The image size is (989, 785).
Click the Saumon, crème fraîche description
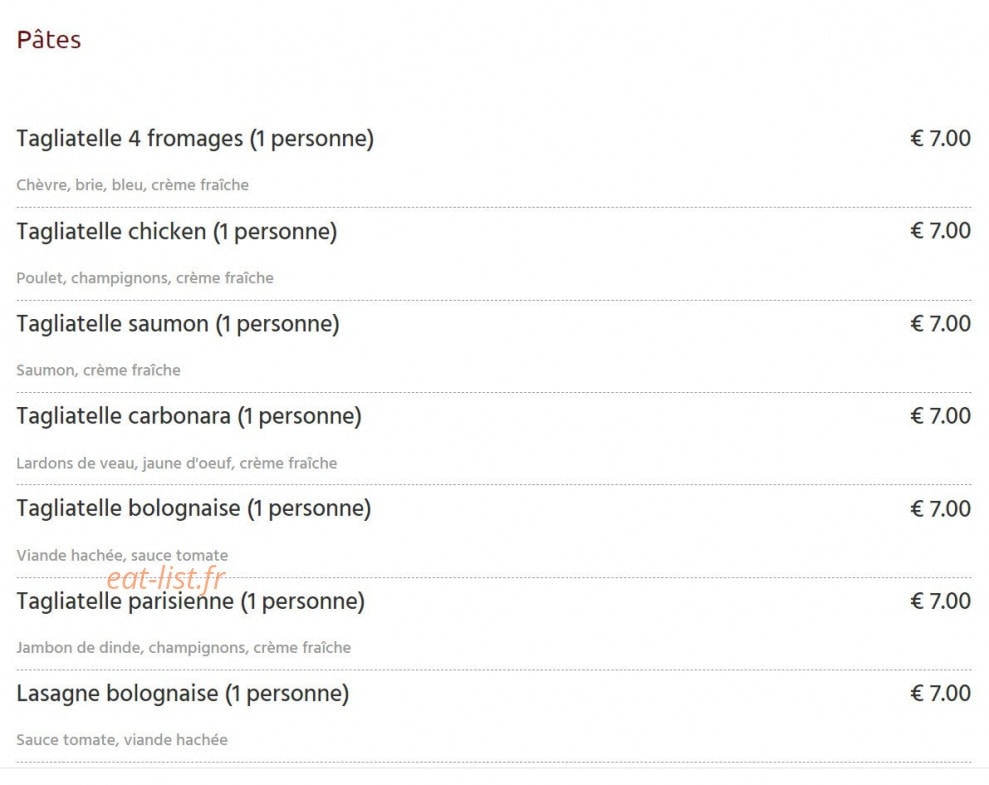click(98, 370)
